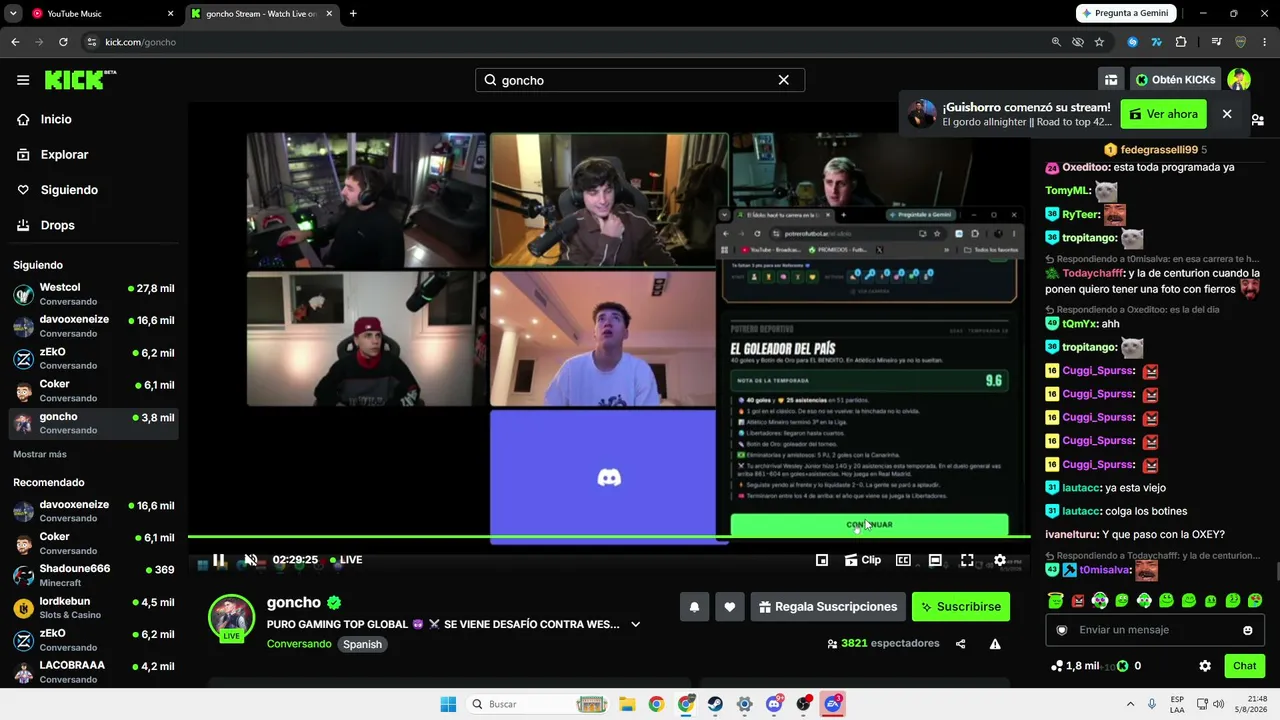
Task: Open lordkebun recommended channel
Action: click(94, 607)
